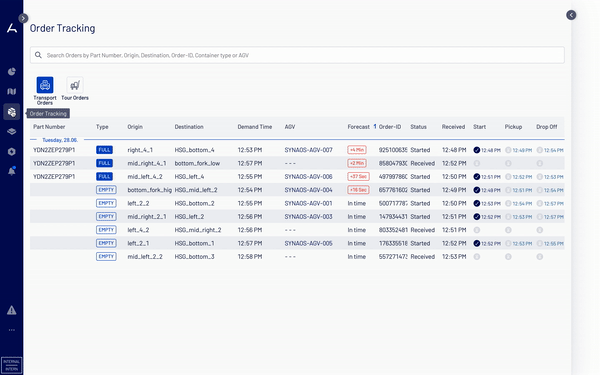Screen dimensions: 600x375
Task: Select destination HSG_mid_right_2
Action: (x=198, y=230)
